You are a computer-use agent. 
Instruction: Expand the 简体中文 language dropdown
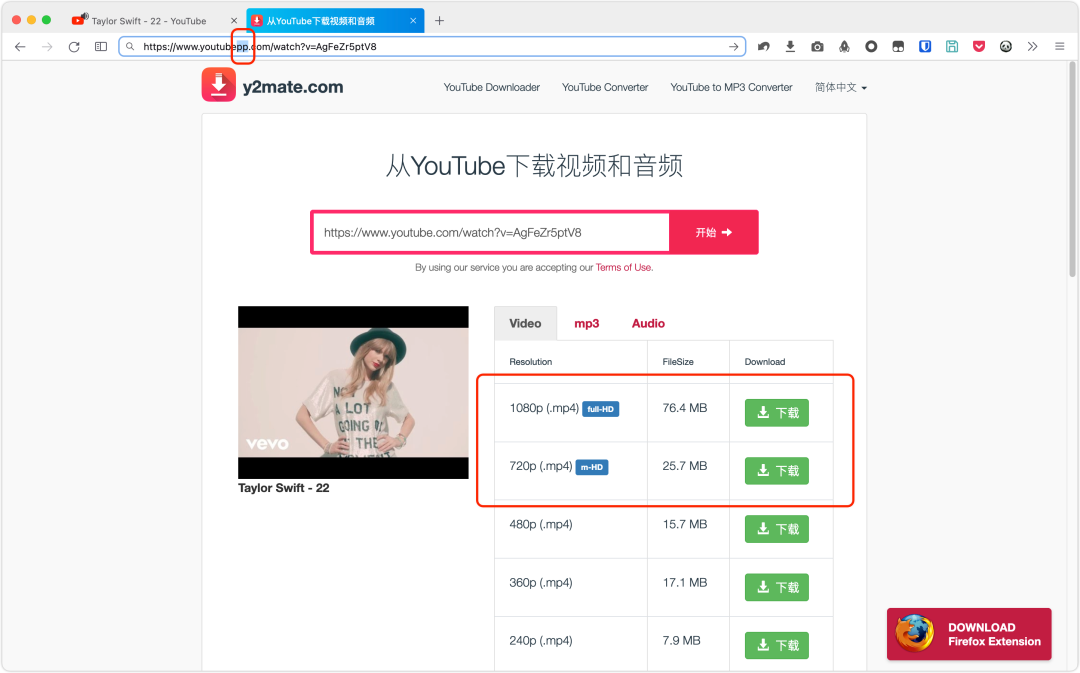click(840, 87)
